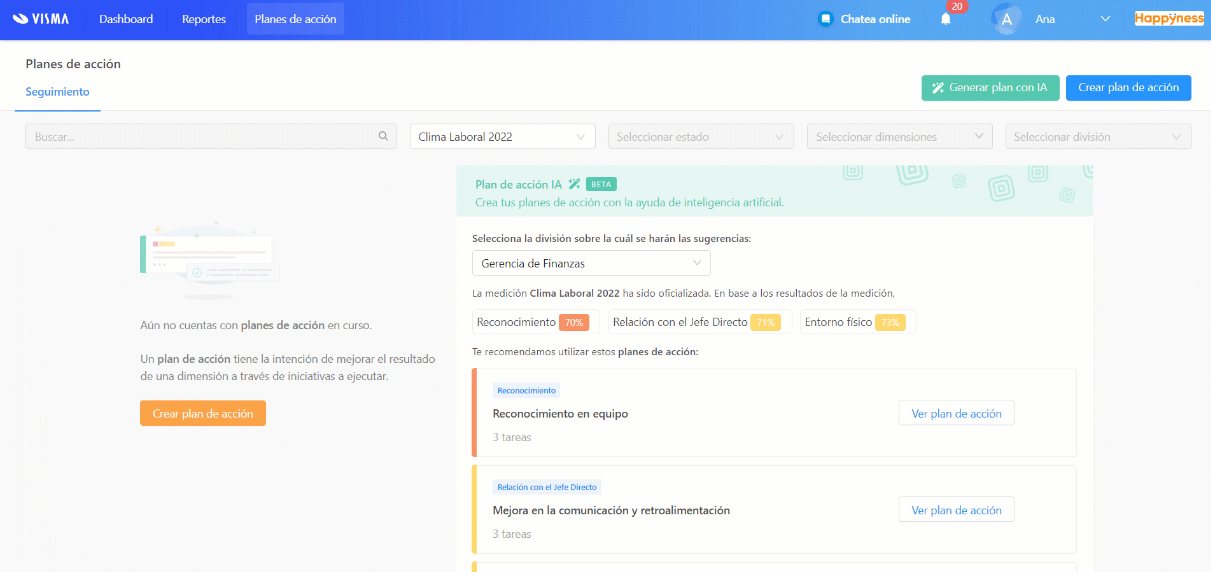1211x572 pixels.
Task: Click the blue Relación con el Jefe Directo tag
Action: (547, 487)
